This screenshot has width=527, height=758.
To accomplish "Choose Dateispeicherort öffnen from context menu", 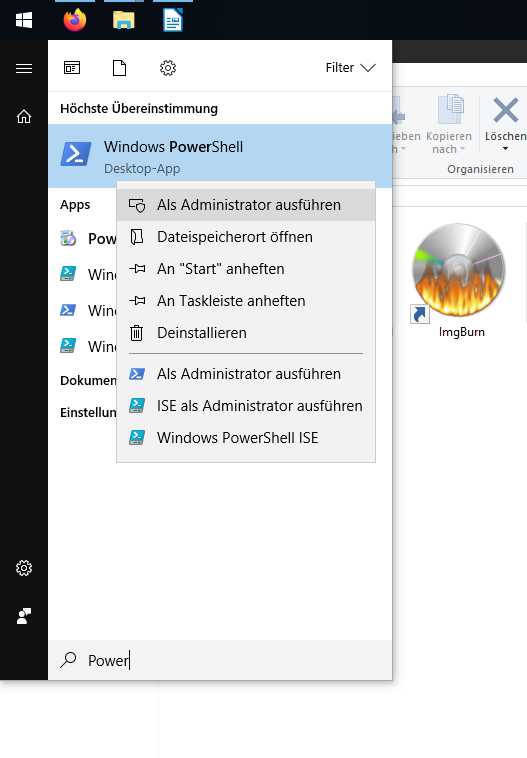I will click(246, 237).
